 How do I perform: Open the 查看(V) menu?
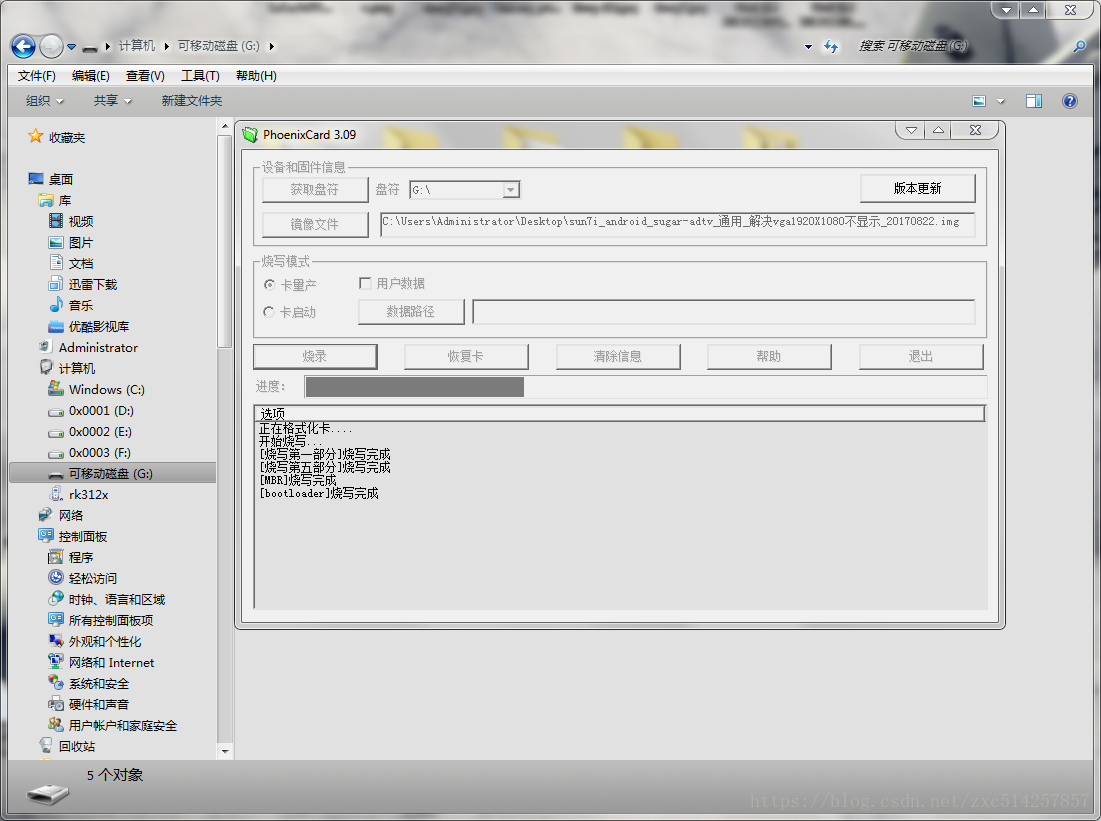coord(145,76)
